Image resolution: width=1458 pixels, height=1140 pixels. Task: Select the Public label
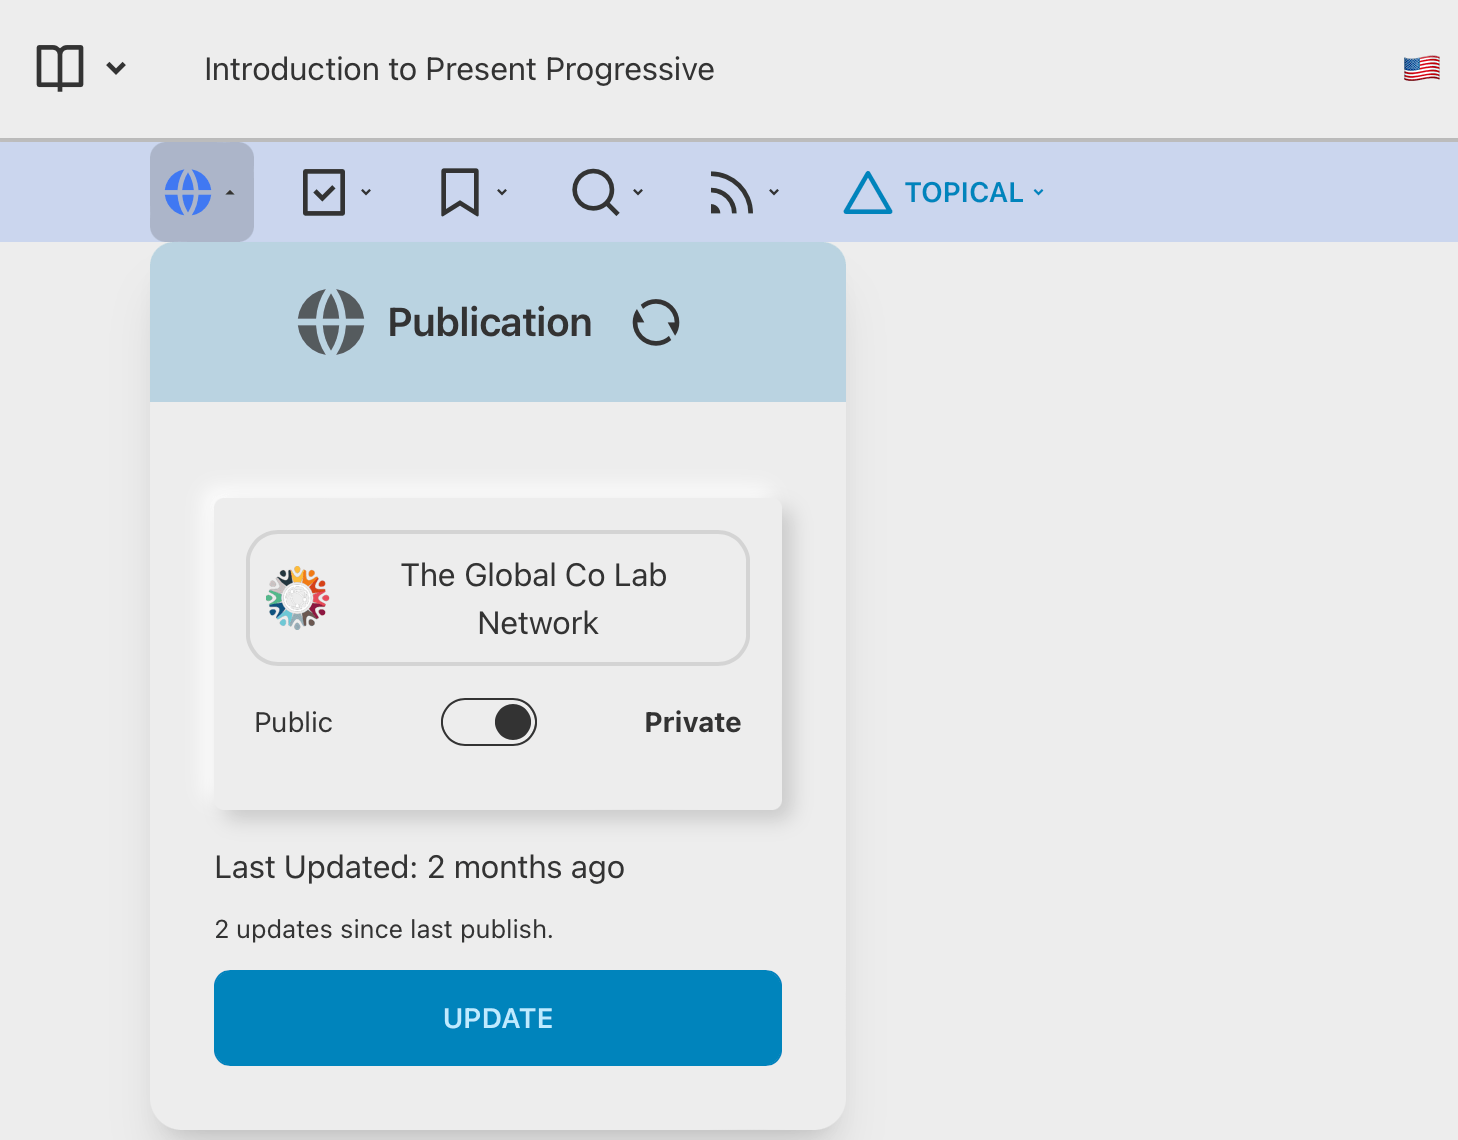293,722
